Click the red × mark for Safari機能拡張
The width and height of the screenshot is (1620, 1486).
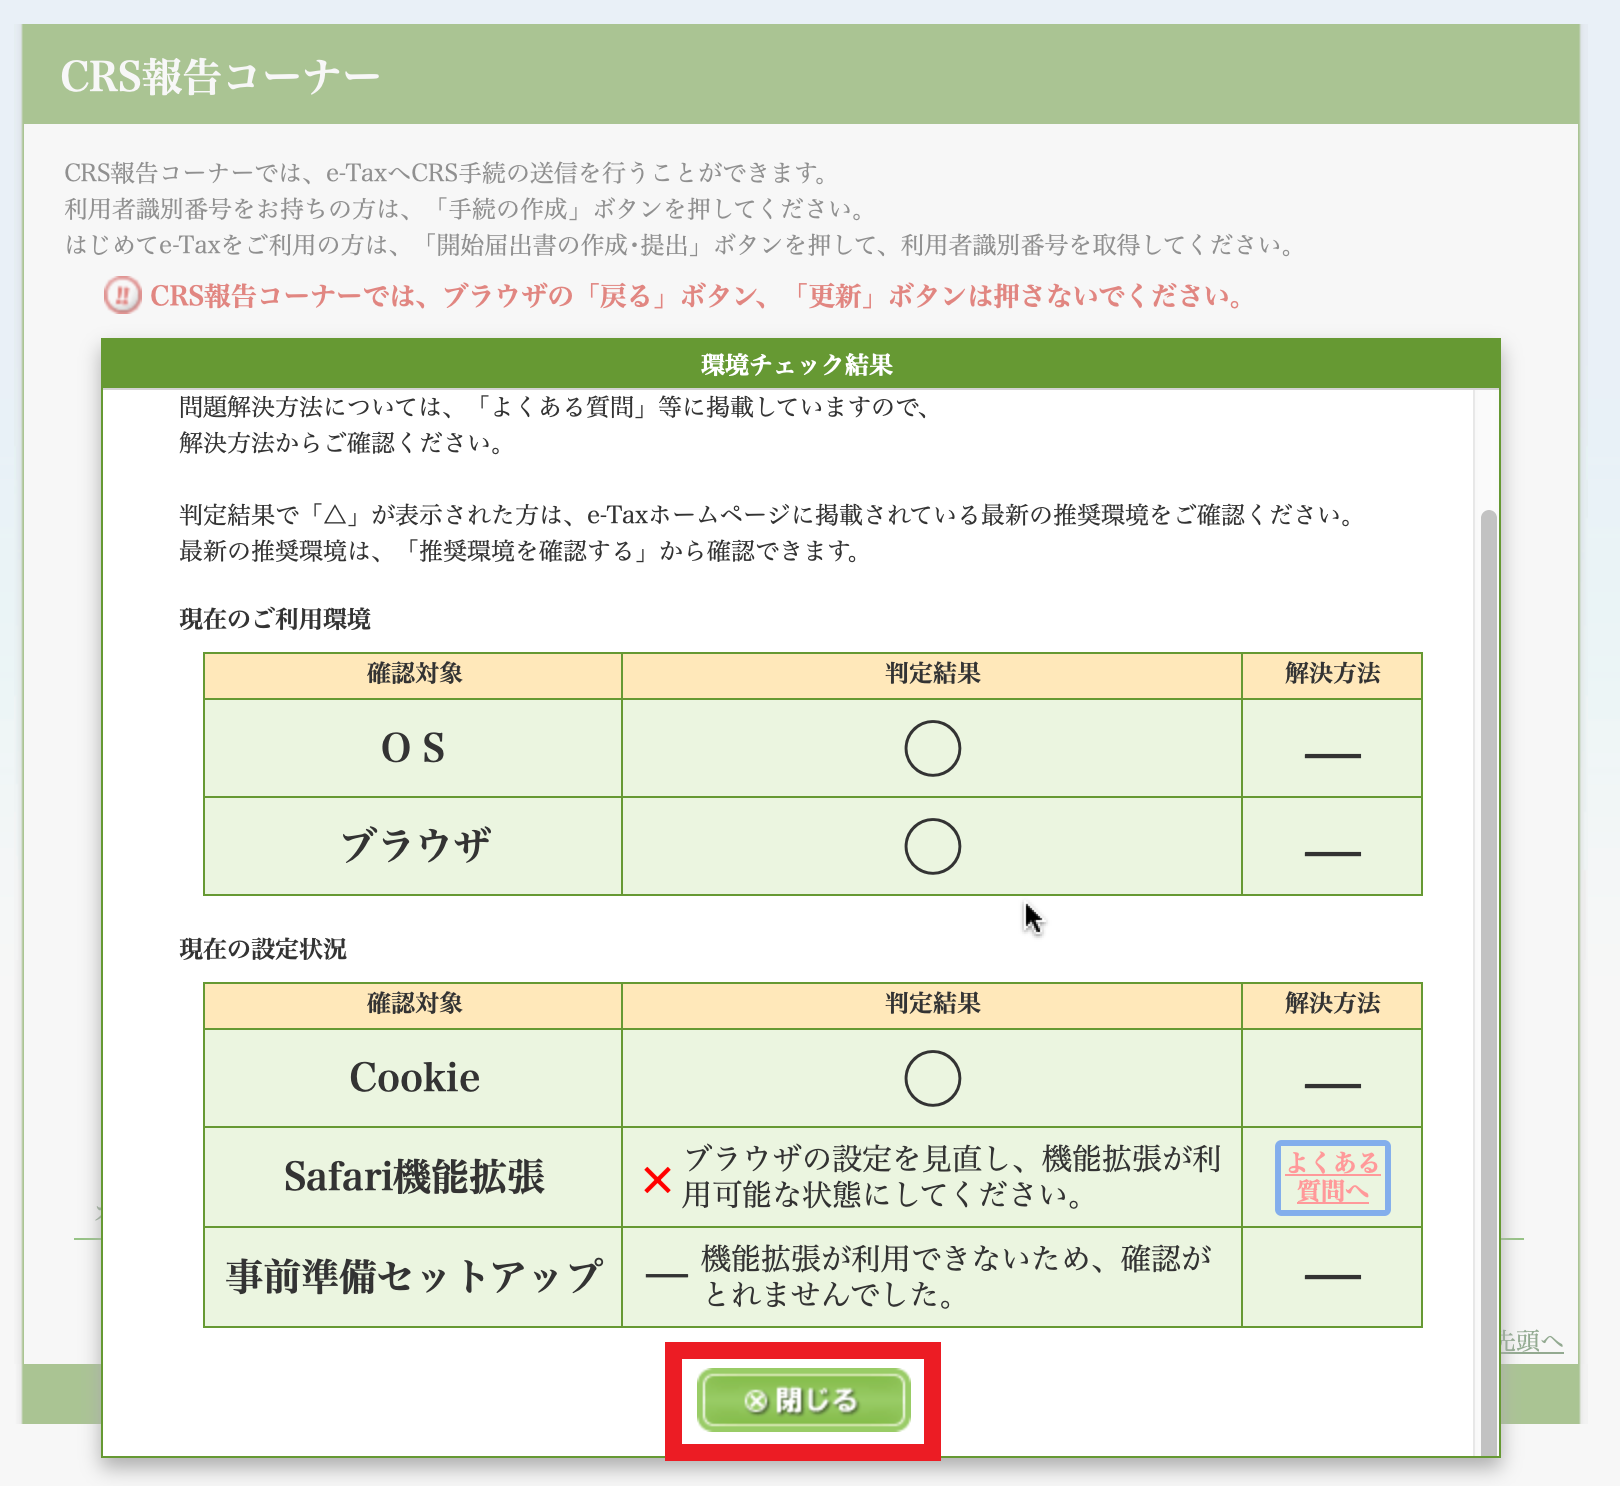(656, 1178)
